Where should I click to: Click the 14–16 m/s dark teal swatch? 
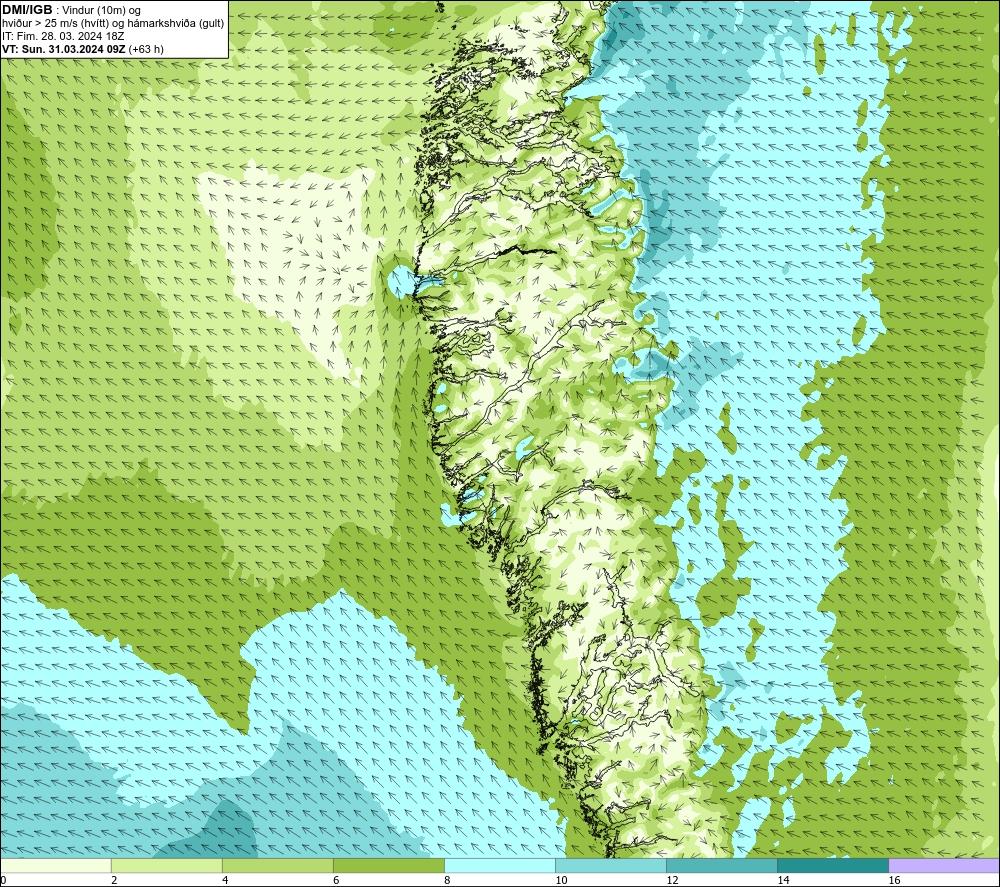click(833, 865)
